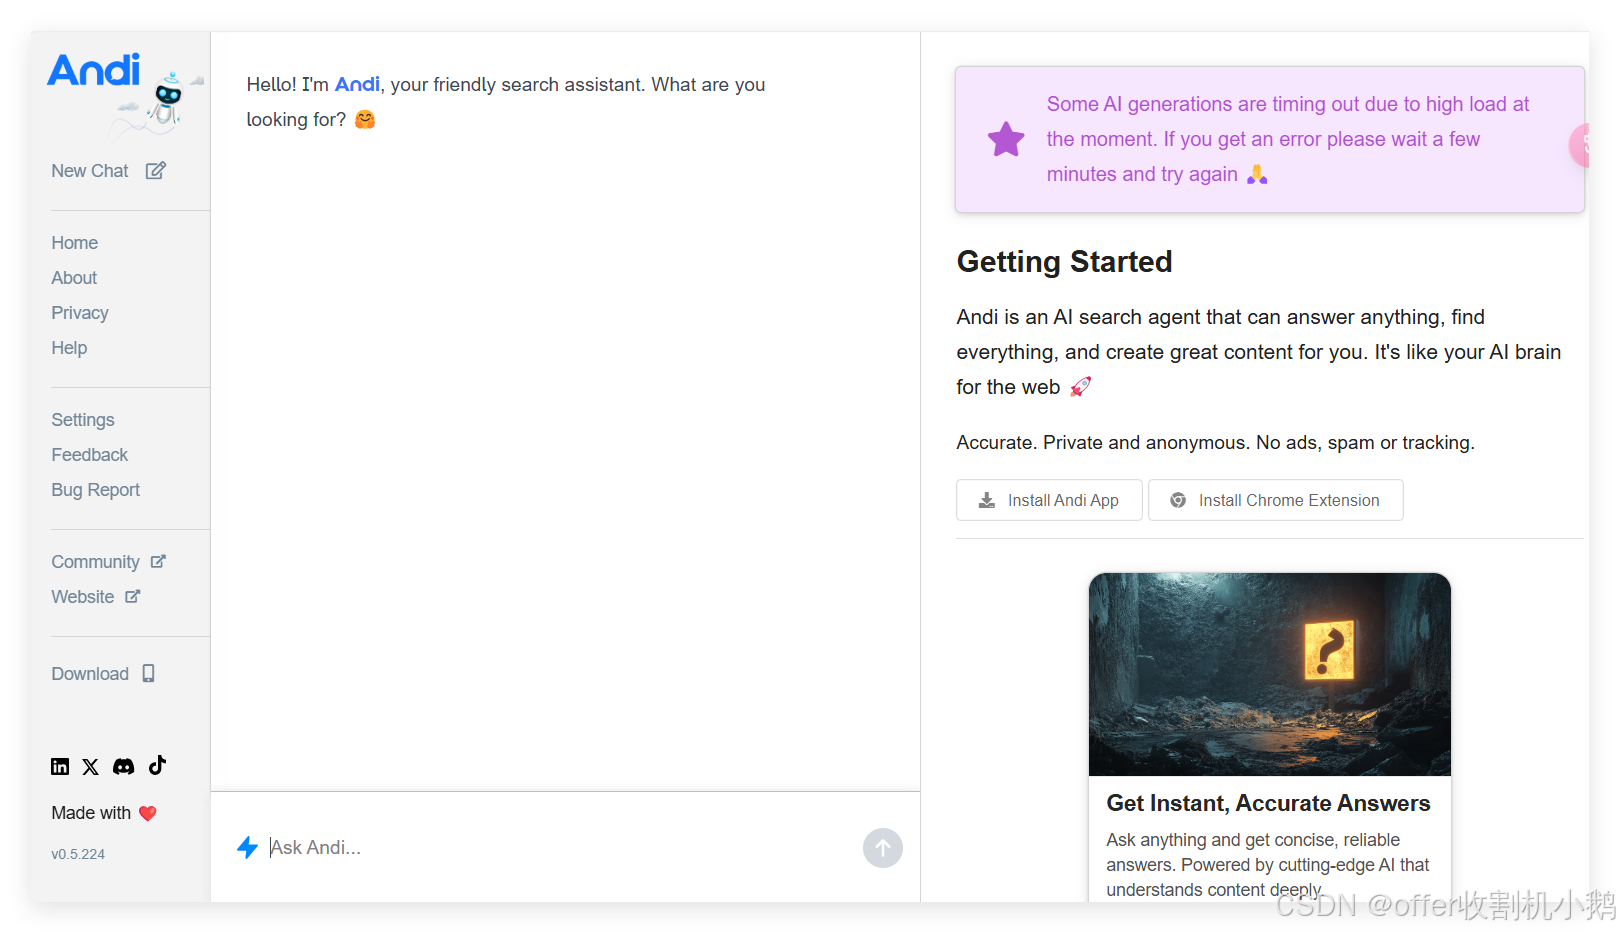
Task: Open the Help section
Action: [x=69, y=348]
